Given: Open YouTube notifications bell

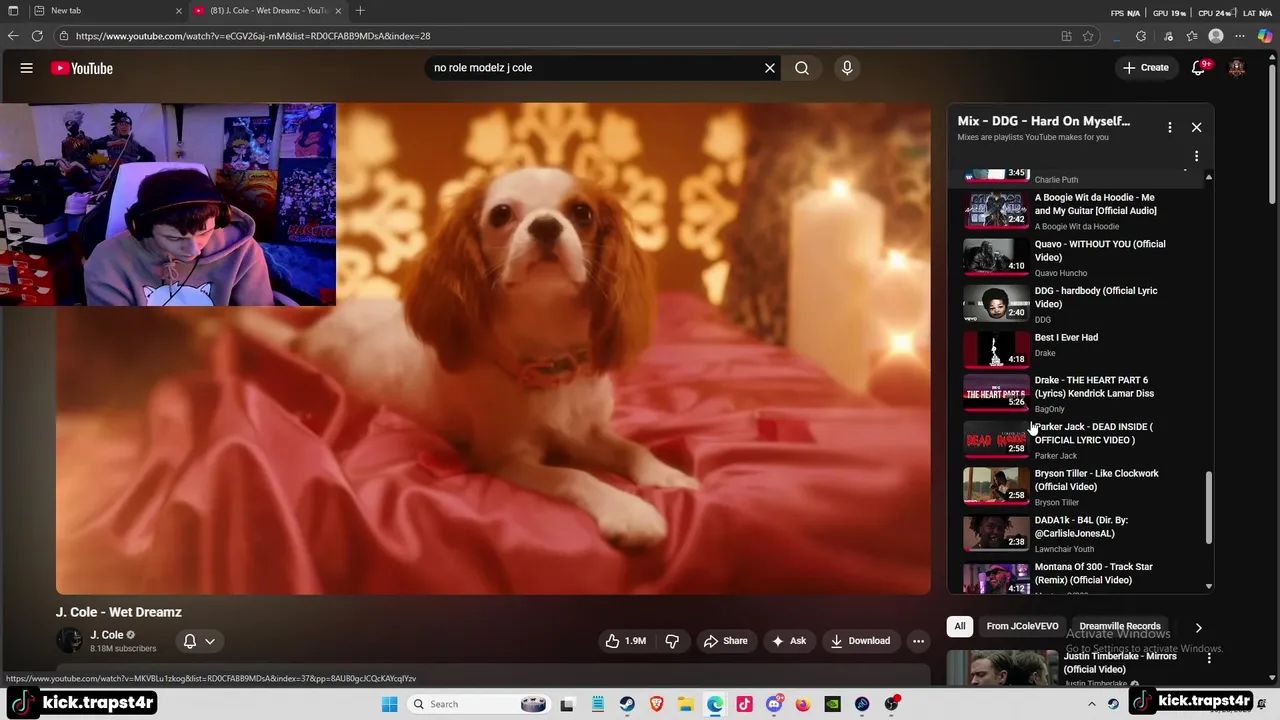Looking at the screenshot, I should click(1199, 68).
